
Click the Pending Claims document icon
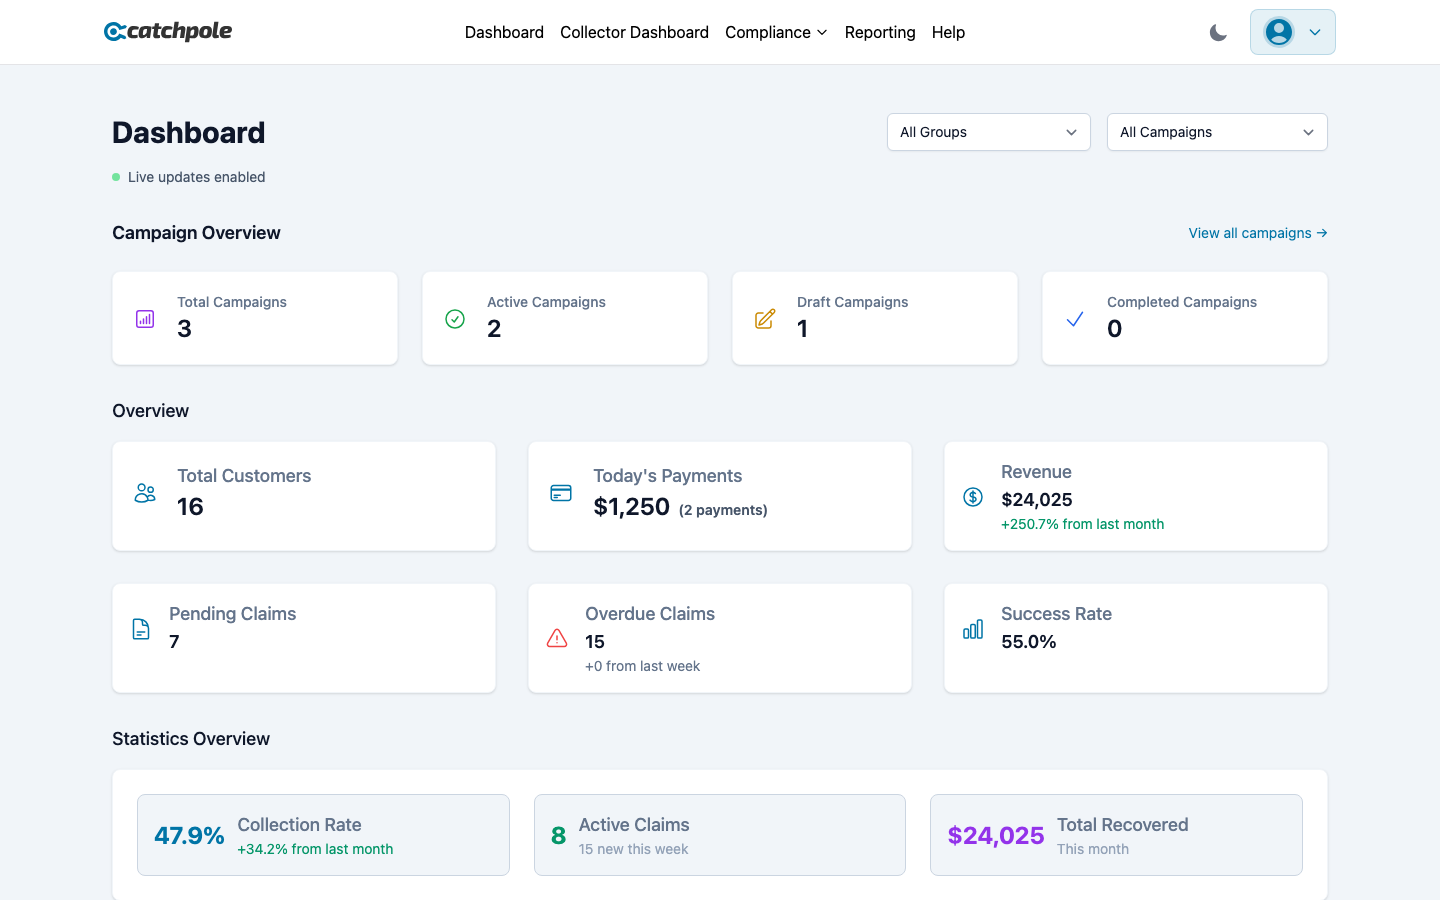pyautogui.click(x=140, y=628)
